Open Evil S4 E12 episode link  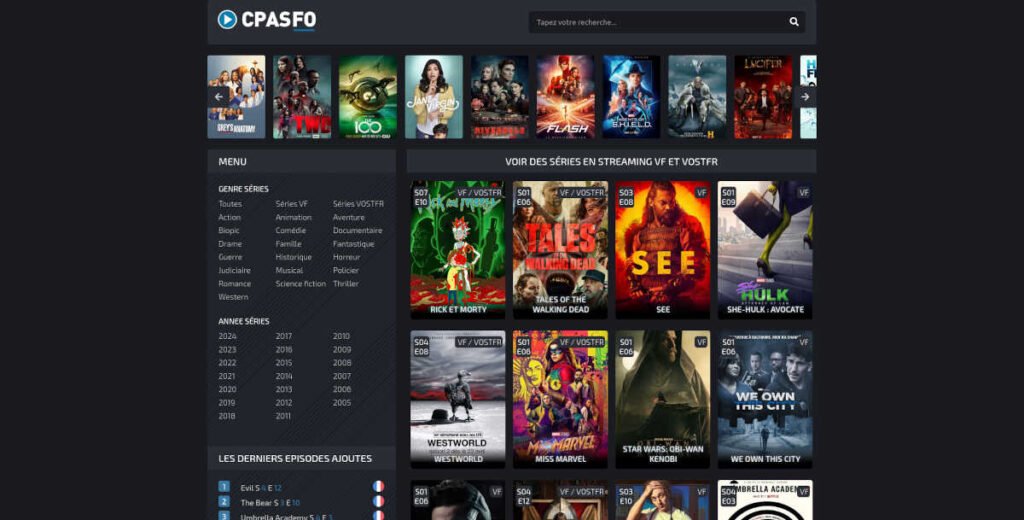261,488
